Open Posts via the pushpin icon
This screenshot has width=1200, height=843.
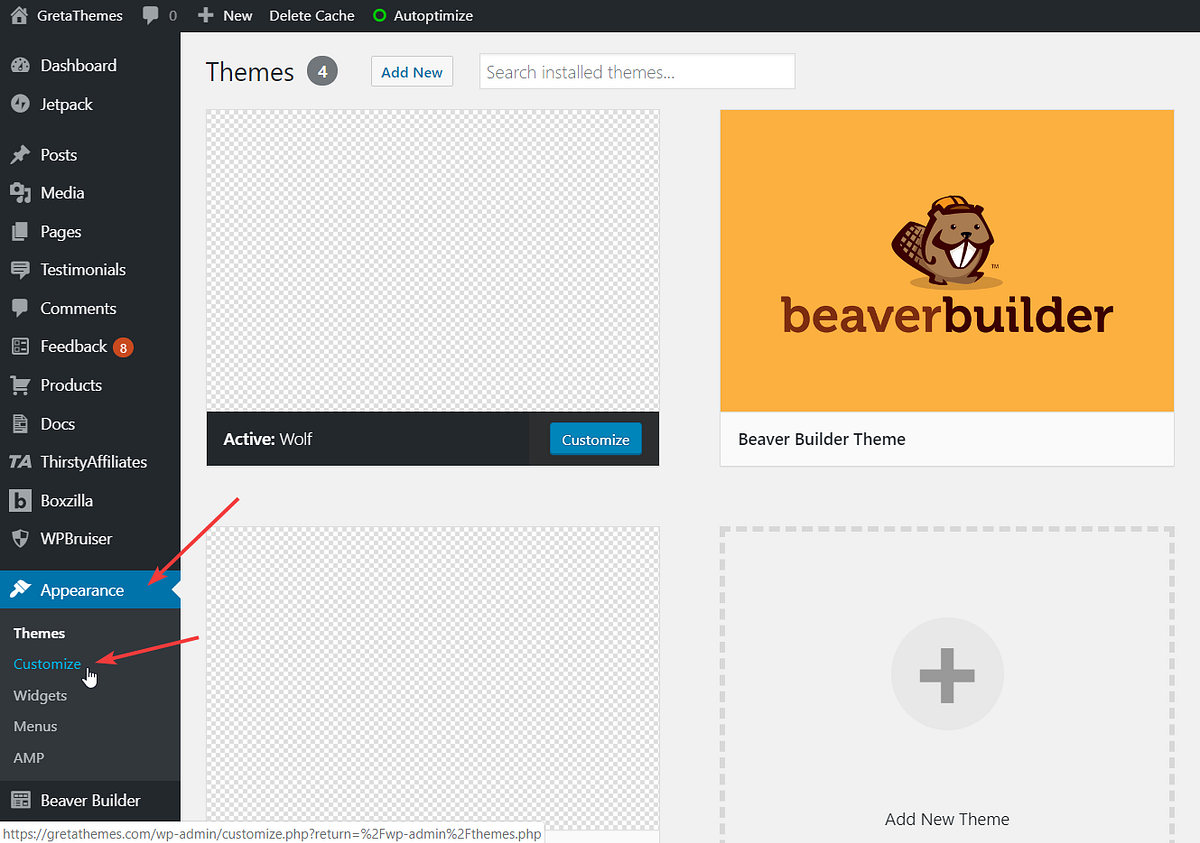[21, 154]
